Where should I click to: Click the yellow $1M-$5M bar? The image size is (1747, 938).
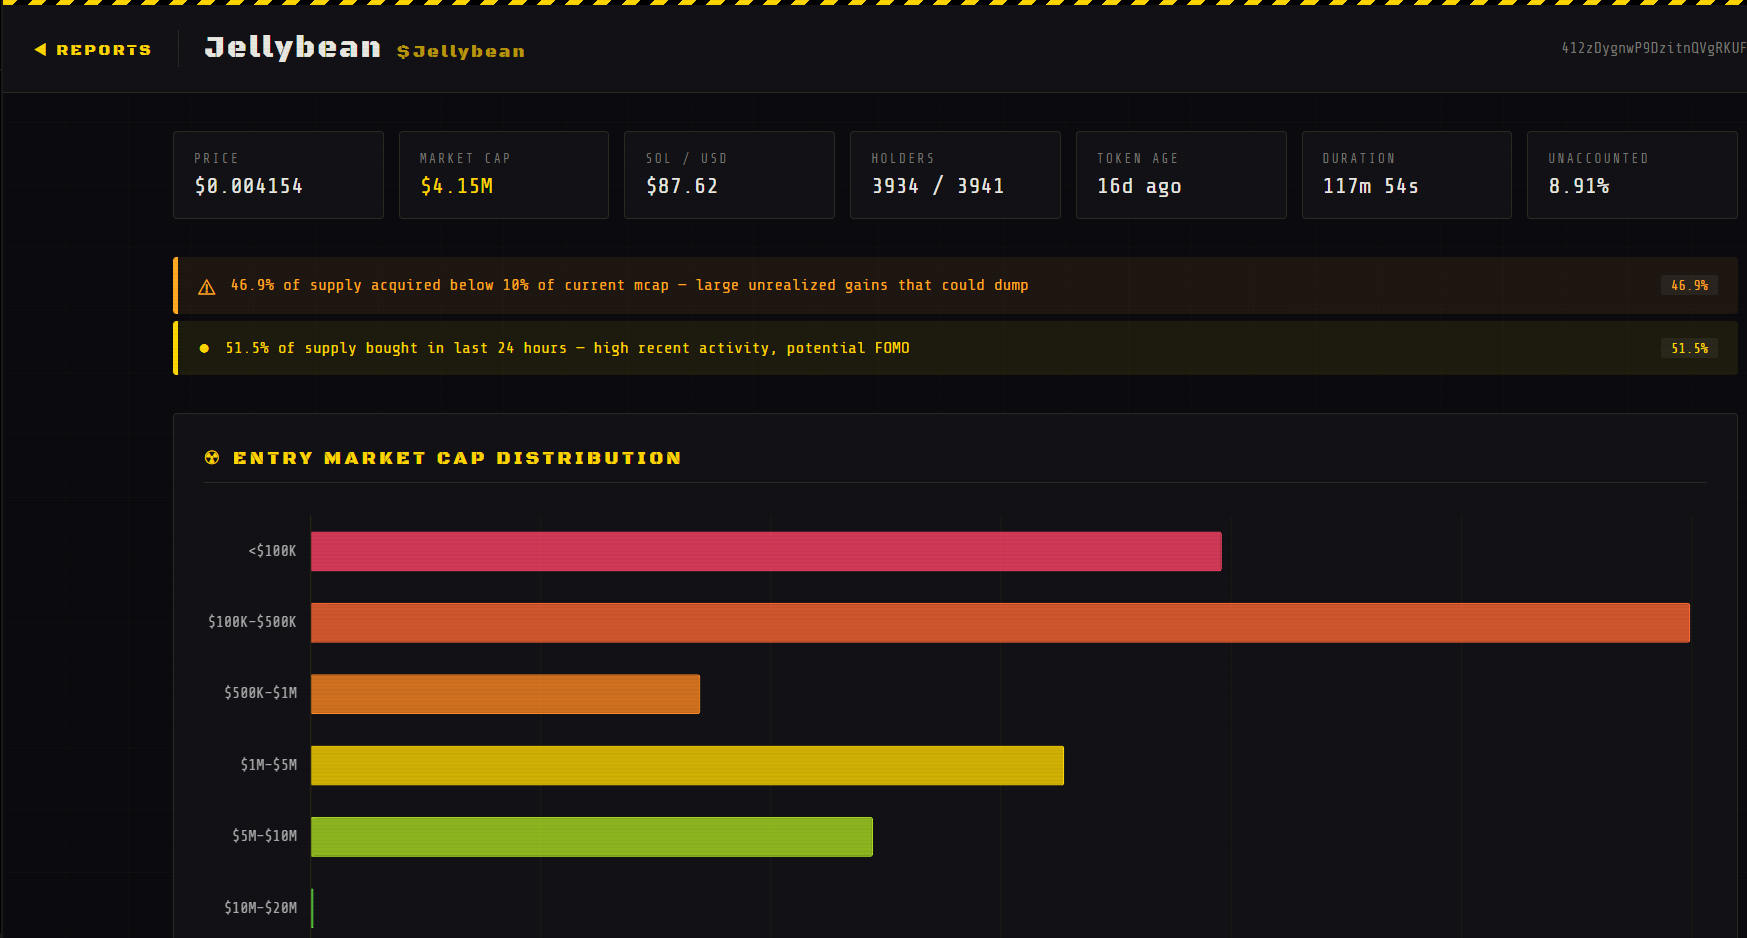[x=688, y=765]
